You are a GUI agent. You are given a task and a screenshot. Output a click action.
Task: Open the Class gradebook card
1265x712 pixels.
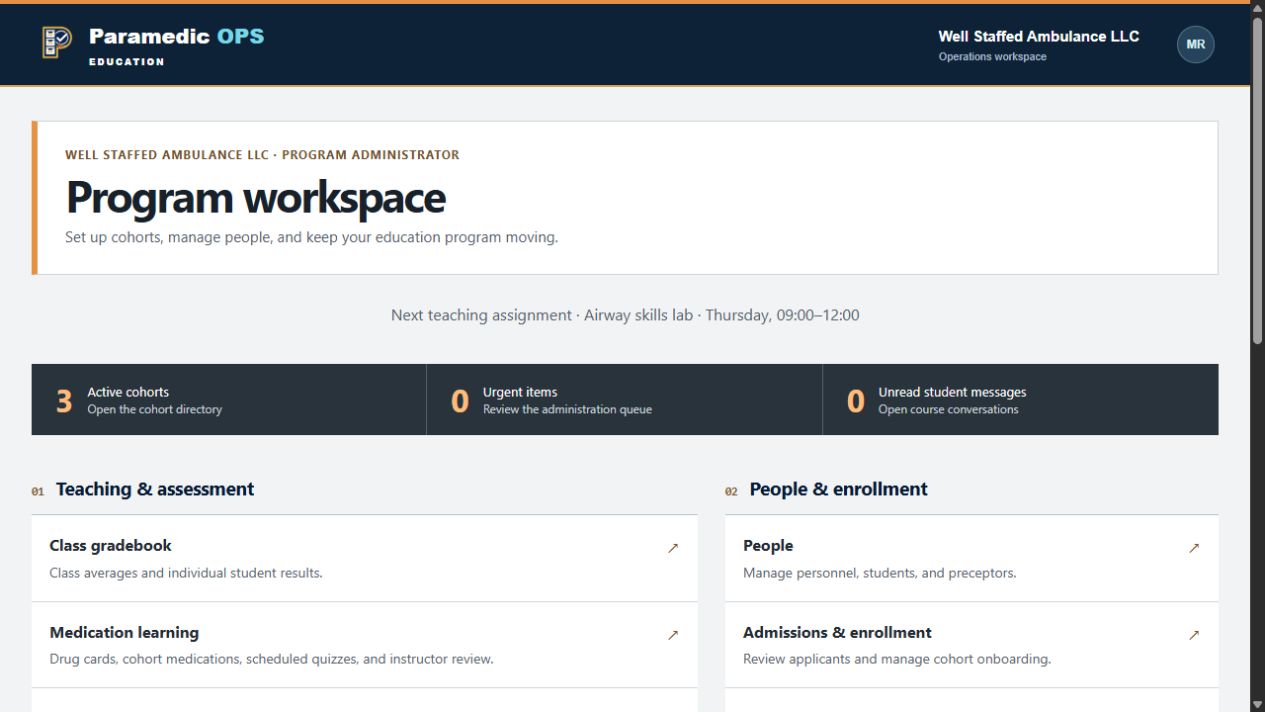(365, 559)
